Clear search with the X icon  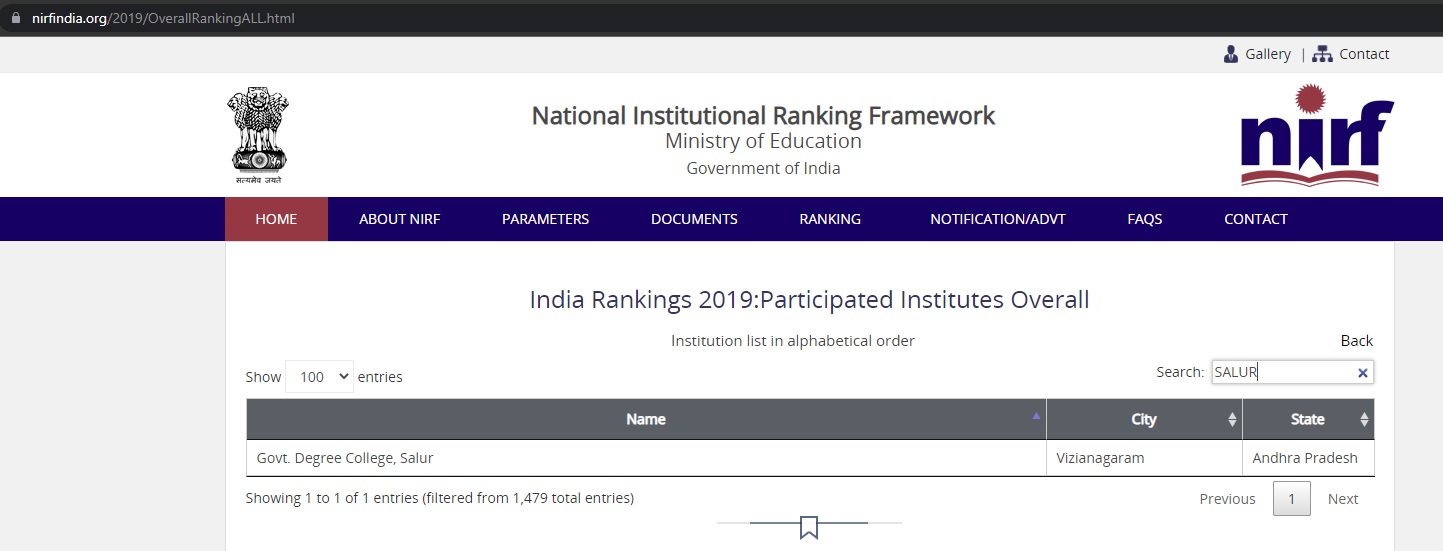1362,373
